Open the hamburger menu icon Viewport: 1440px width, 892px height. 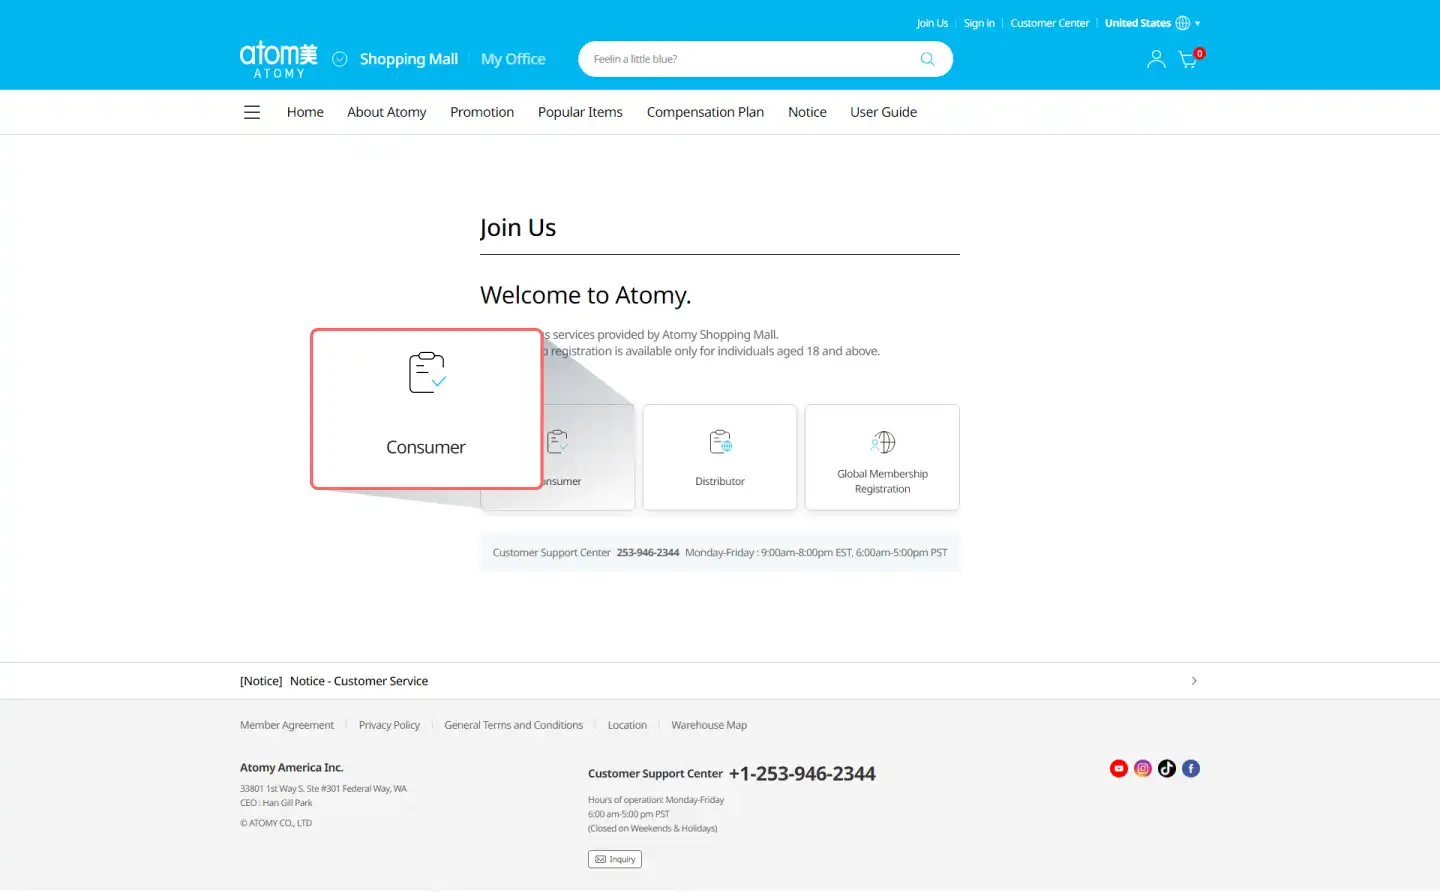coord(252,113)
